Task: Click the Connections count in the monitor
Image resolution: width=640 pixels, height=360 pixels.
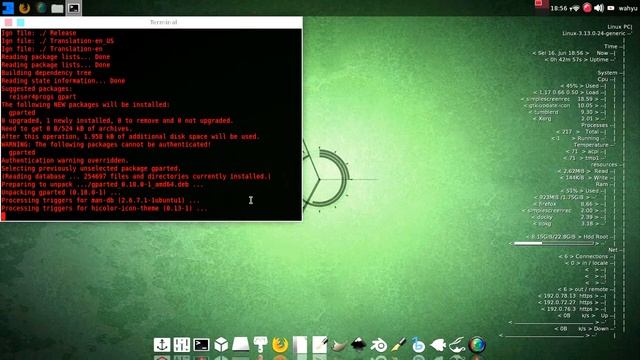Action: tap(583, 256)
